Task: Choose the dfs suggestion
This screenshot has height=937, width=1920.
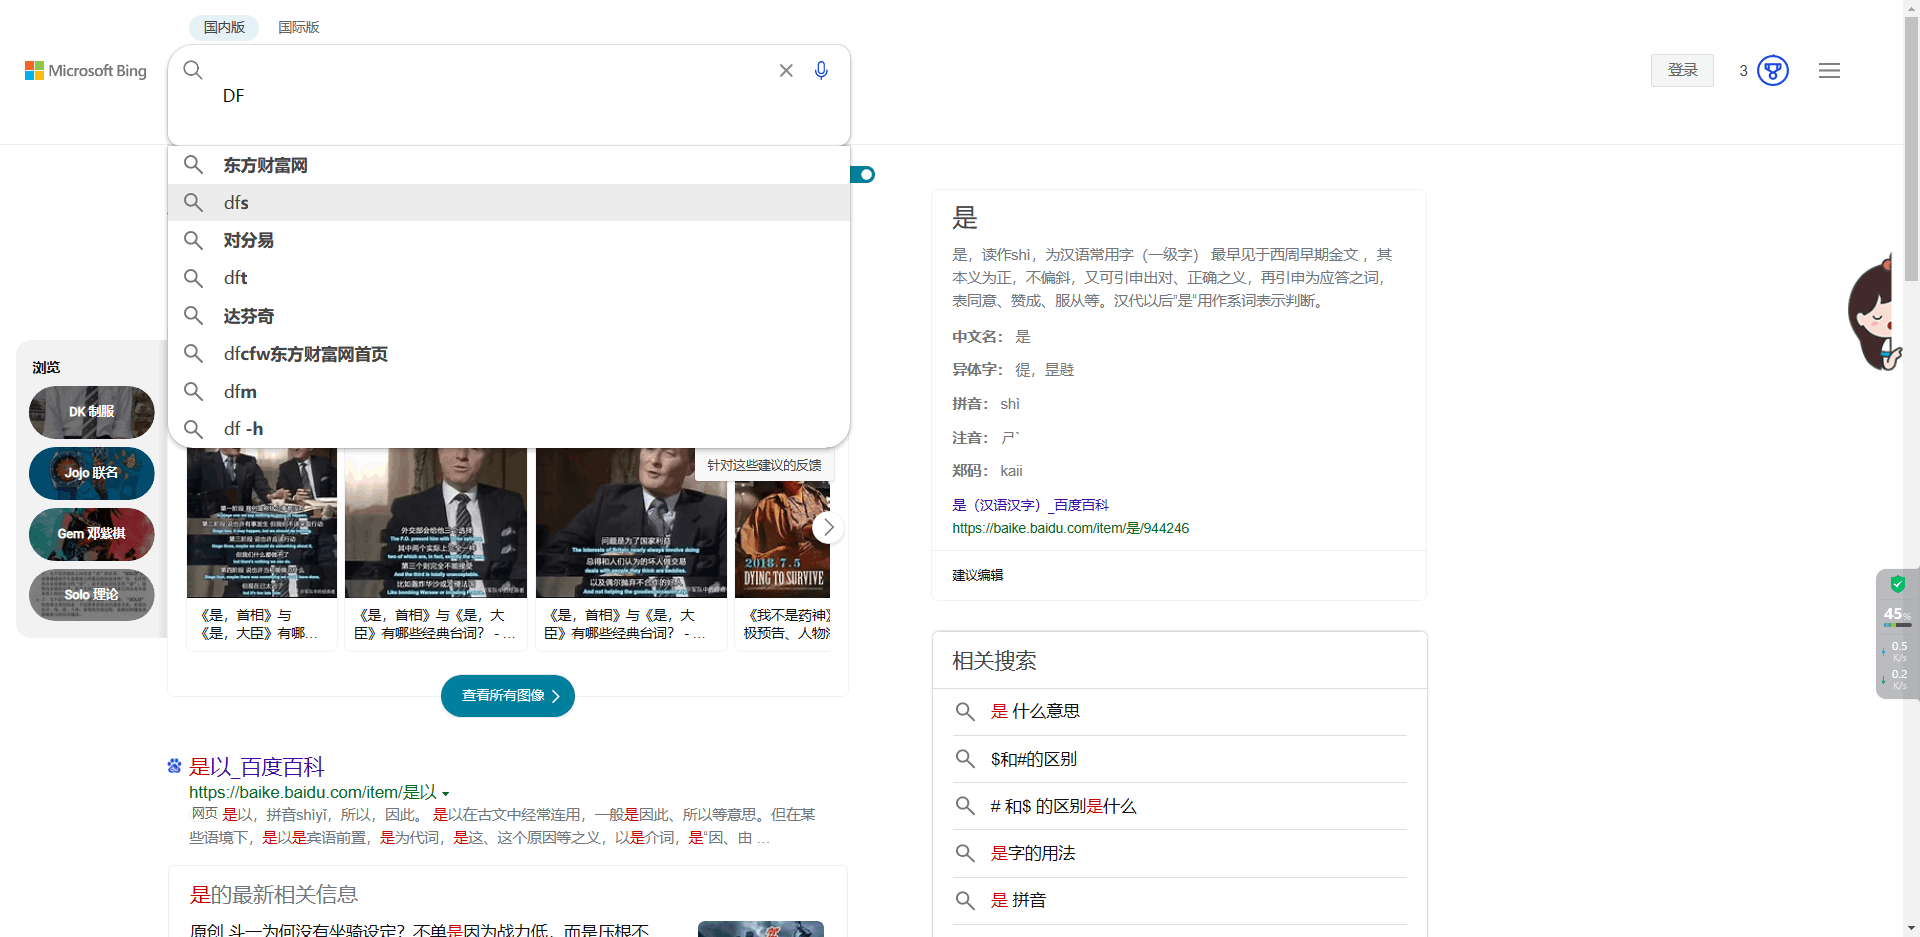Action: tap(509, 203)
